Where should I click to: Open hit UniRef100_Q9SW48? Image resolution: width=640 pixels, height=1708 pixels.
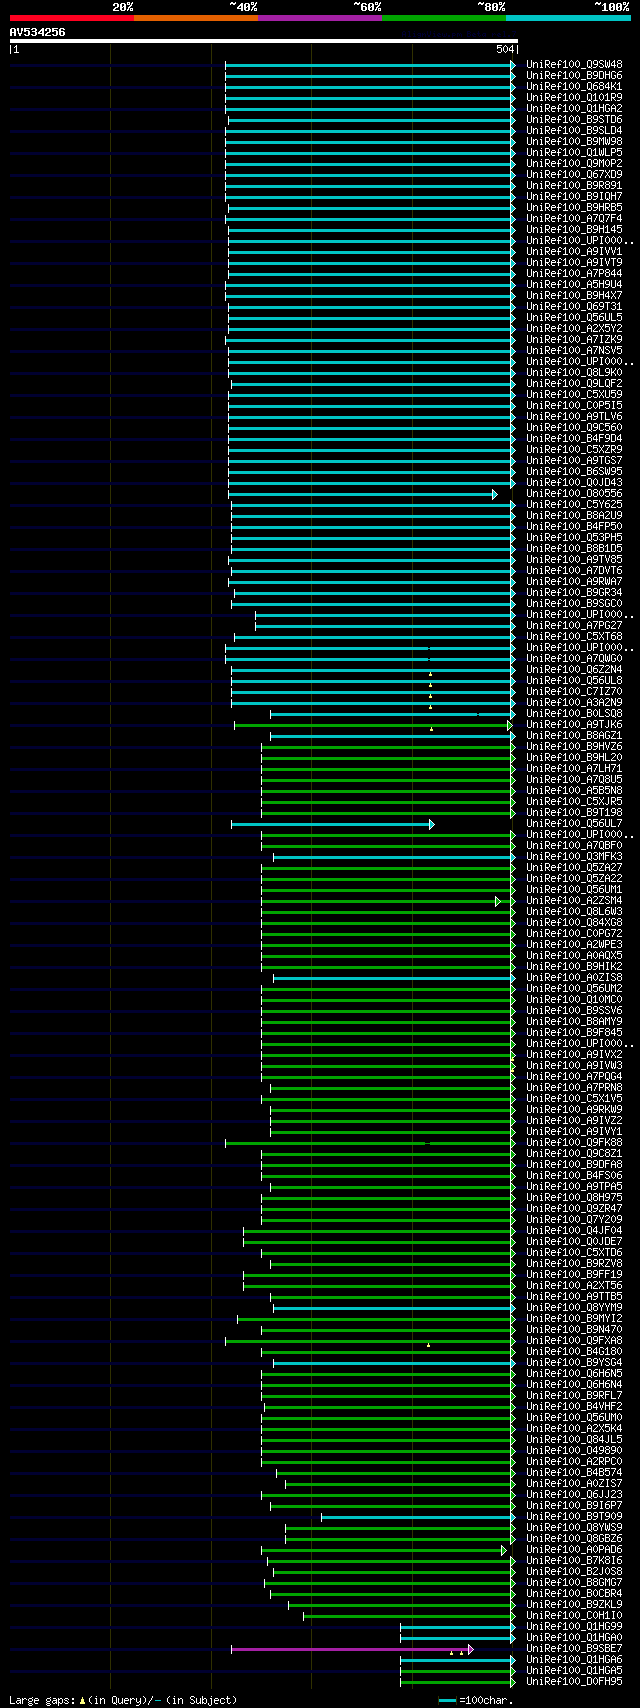click(x=574, y=65)
